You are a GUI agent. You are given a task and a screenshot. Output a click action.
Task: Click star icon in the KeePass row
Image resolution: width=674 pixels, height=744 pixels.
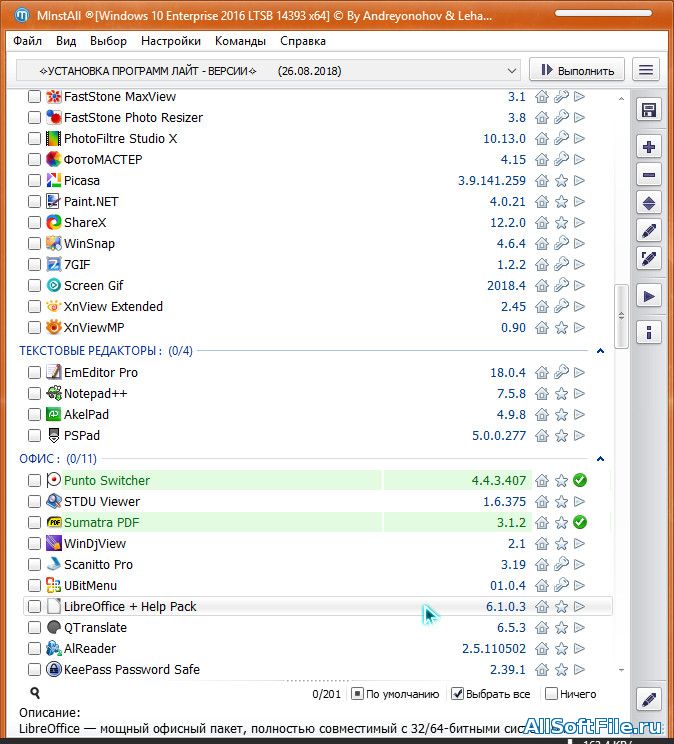click(561, 670)
